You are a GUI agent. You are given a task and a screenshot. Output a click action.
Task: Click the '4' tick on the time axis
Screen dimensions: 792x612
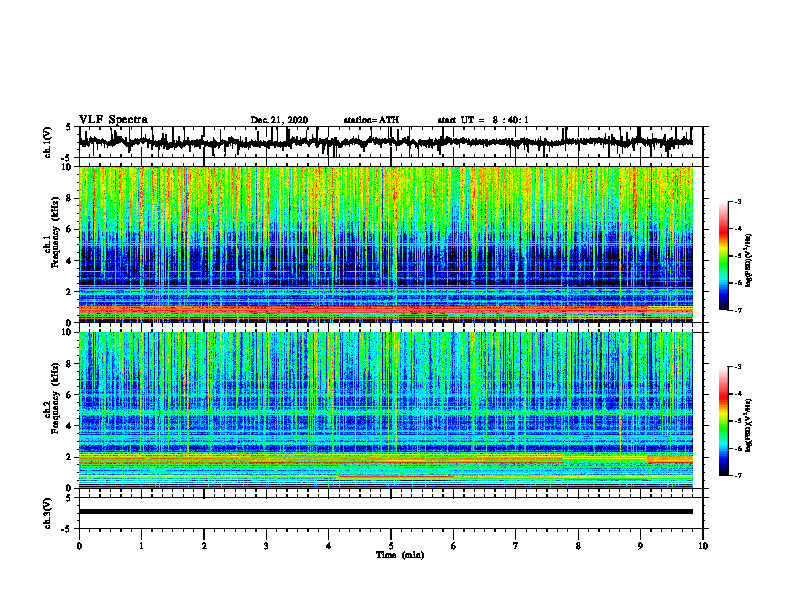(x=329, y=546)
